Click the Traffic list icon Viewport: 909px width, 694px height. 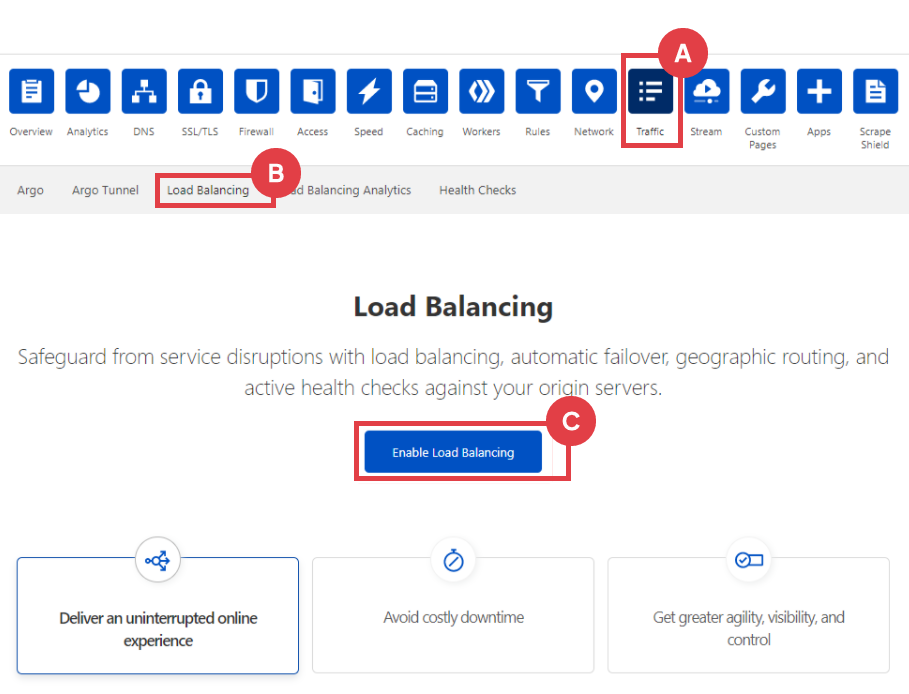pos(650,92)
